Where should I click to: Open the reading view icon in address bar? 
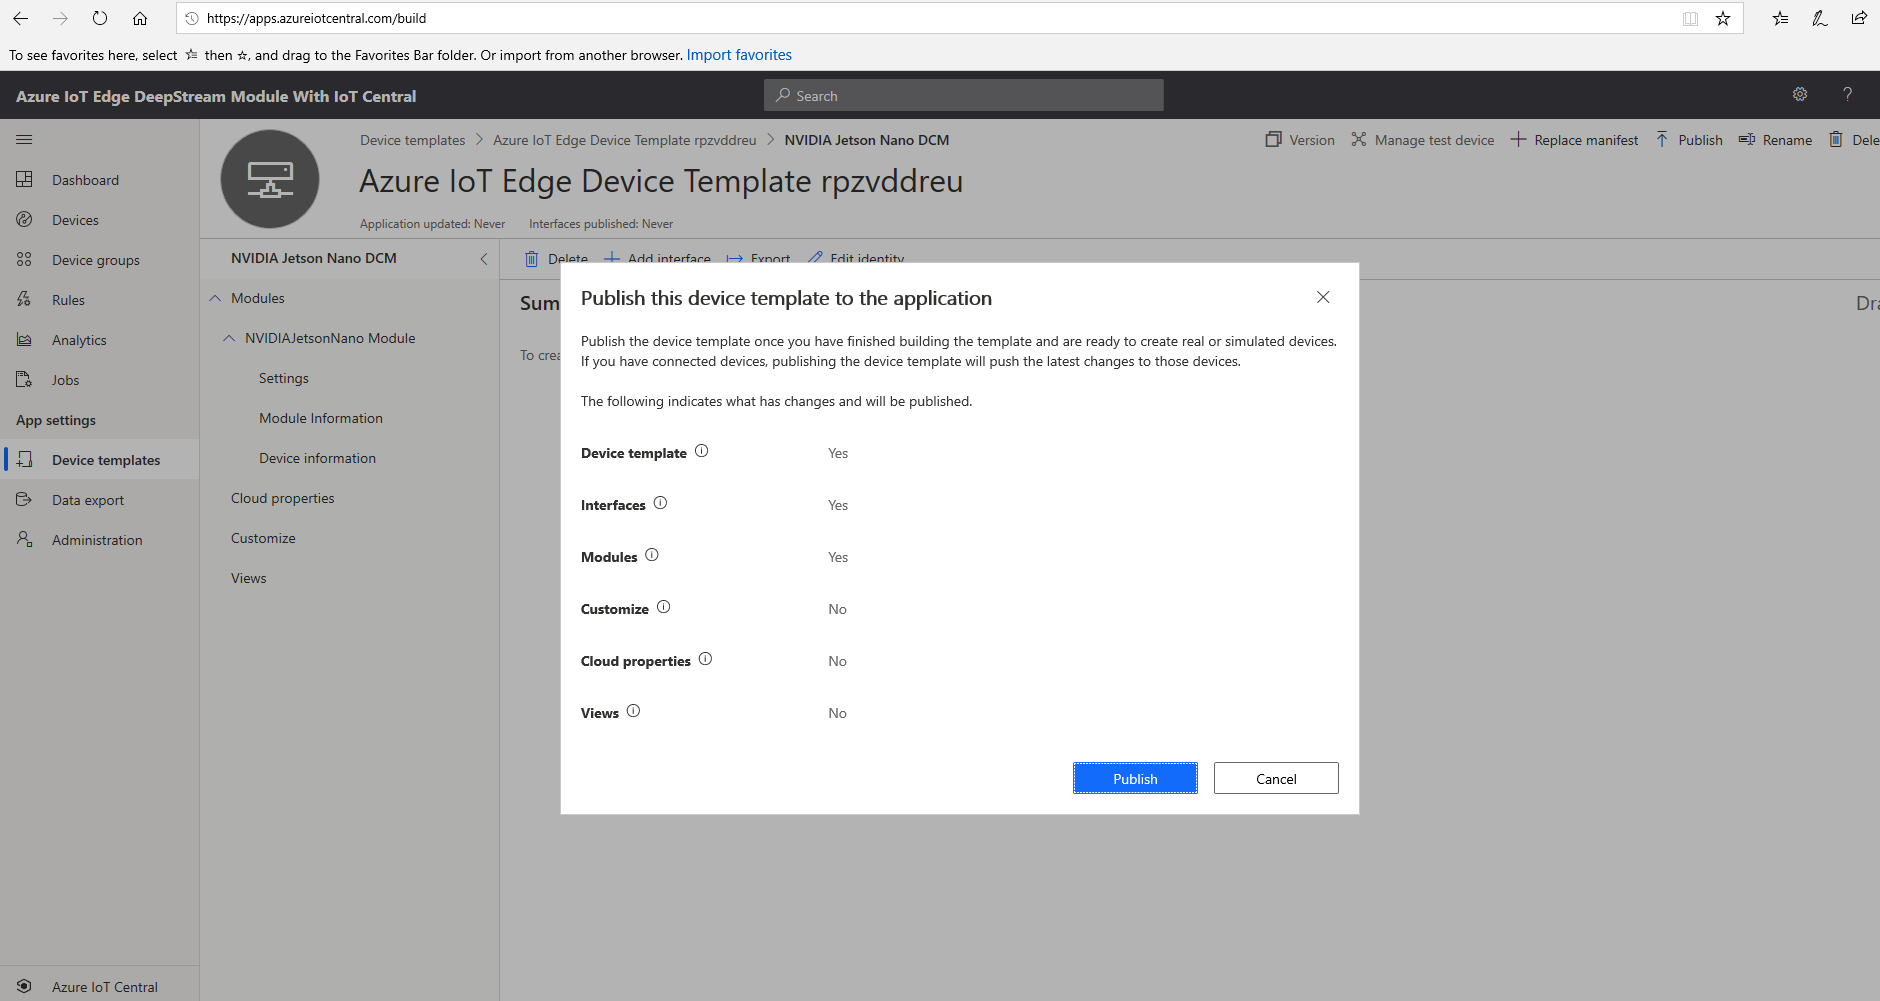tap(1690, 18)
